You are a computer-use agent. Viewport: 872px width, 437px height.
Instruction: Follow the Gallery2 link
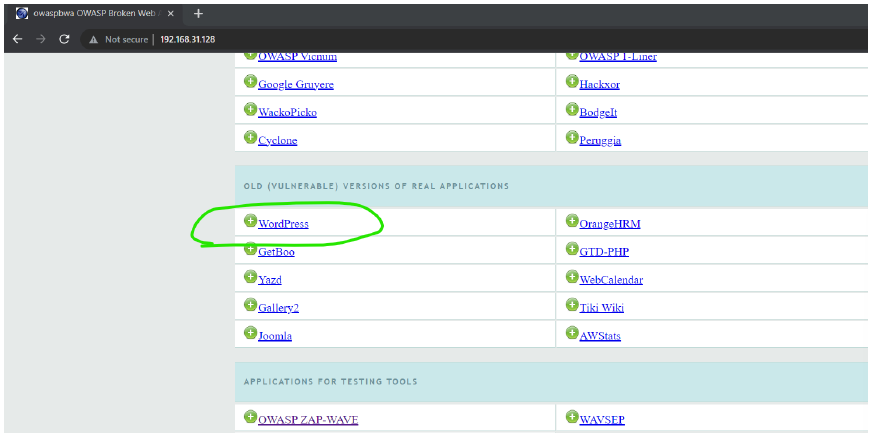pos(278,307)
